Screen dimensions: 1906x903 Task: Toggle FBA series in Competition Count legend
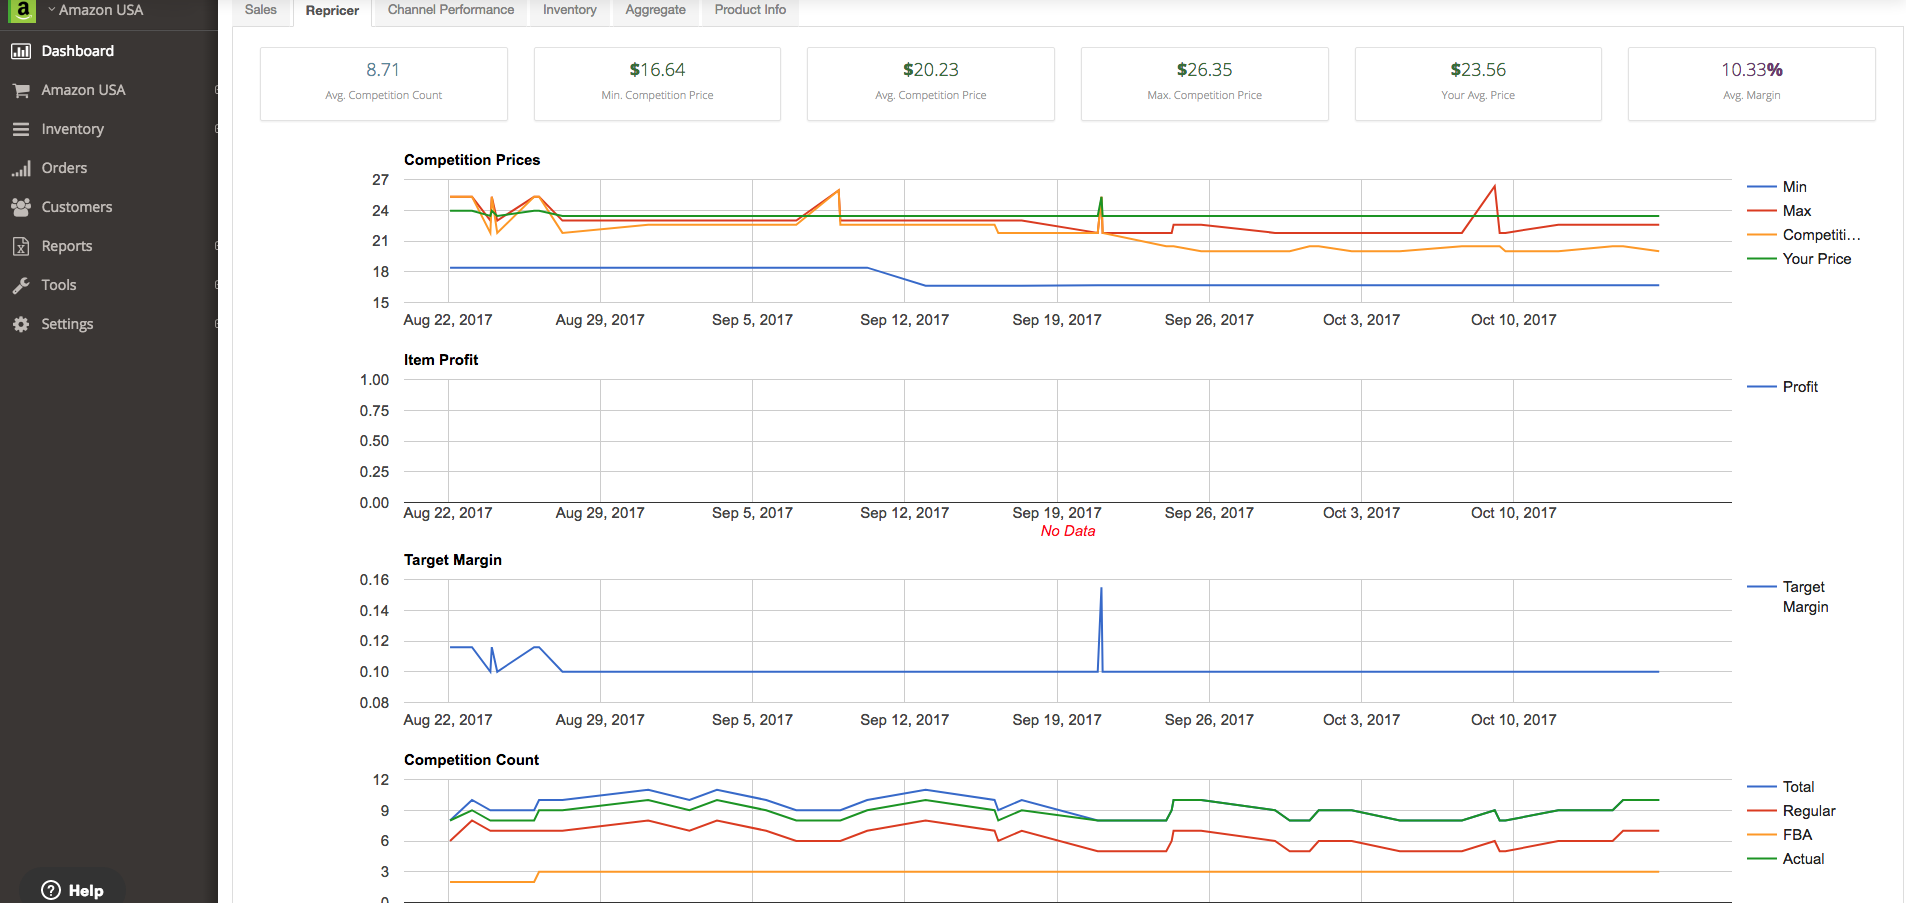(x=1780, y=835)
